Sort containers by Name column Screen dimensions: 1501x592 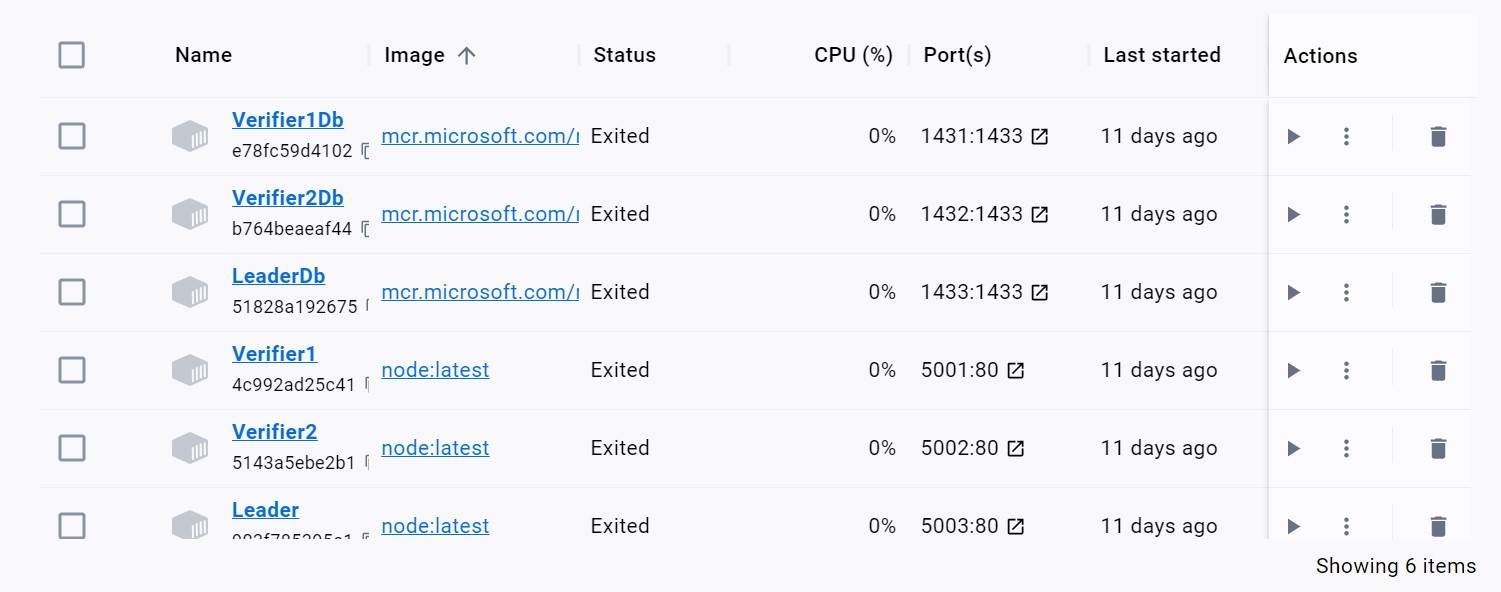tap(203, 55)
